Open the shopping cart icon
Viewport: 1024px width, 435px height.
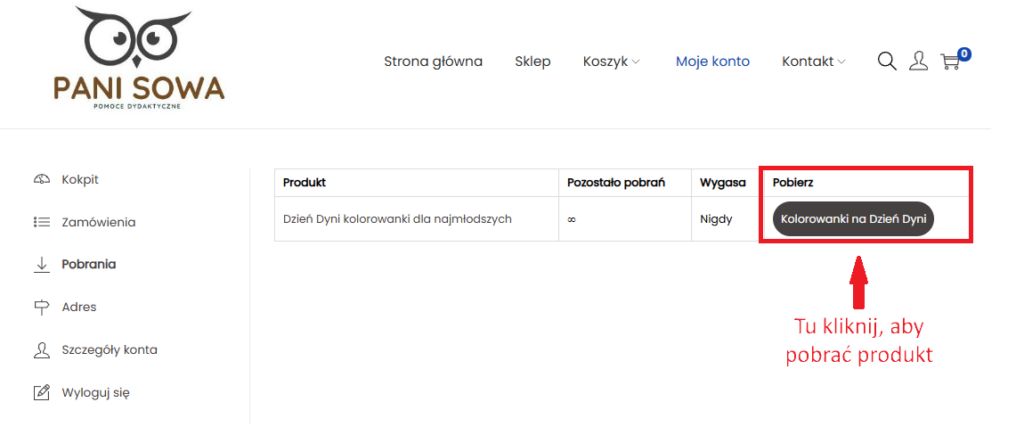click(x=950, y=63)
